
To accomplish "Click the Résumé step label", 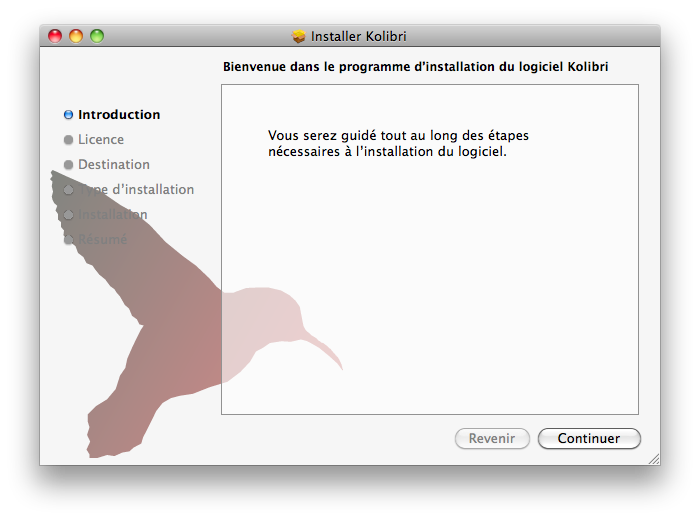I will [x=103, y=239].
